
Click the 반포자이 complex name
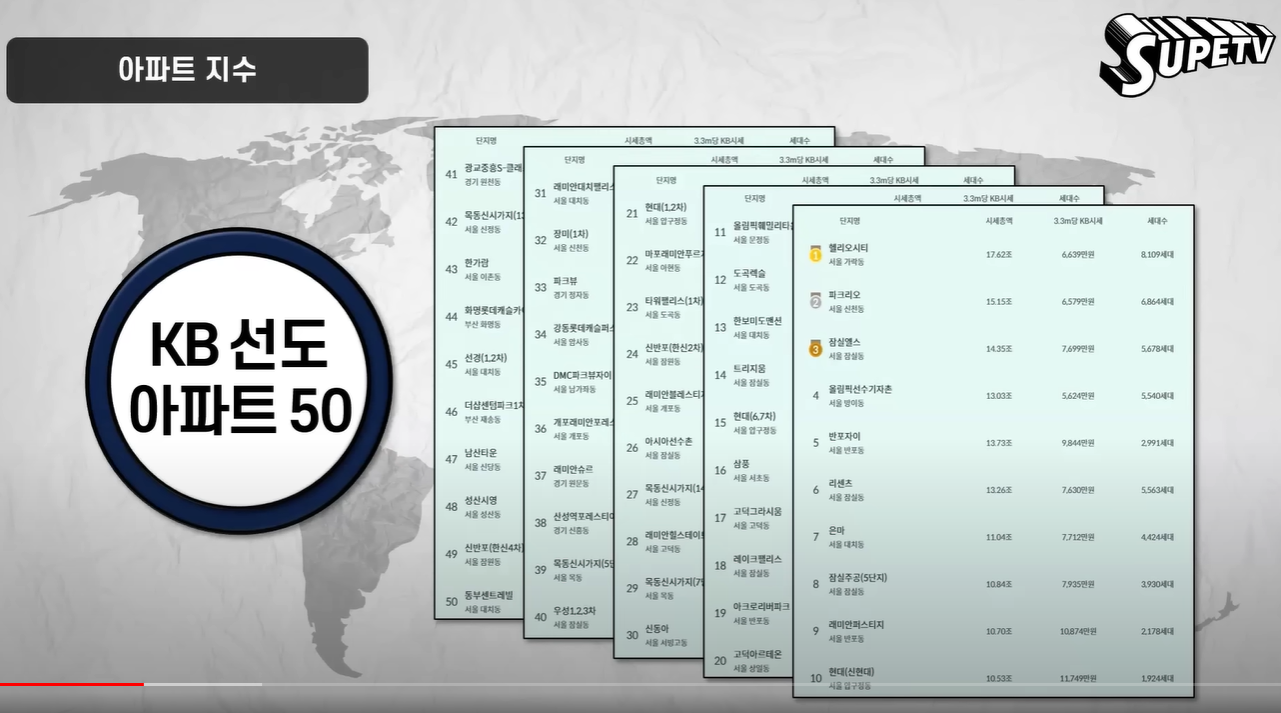tap(844, 436)
